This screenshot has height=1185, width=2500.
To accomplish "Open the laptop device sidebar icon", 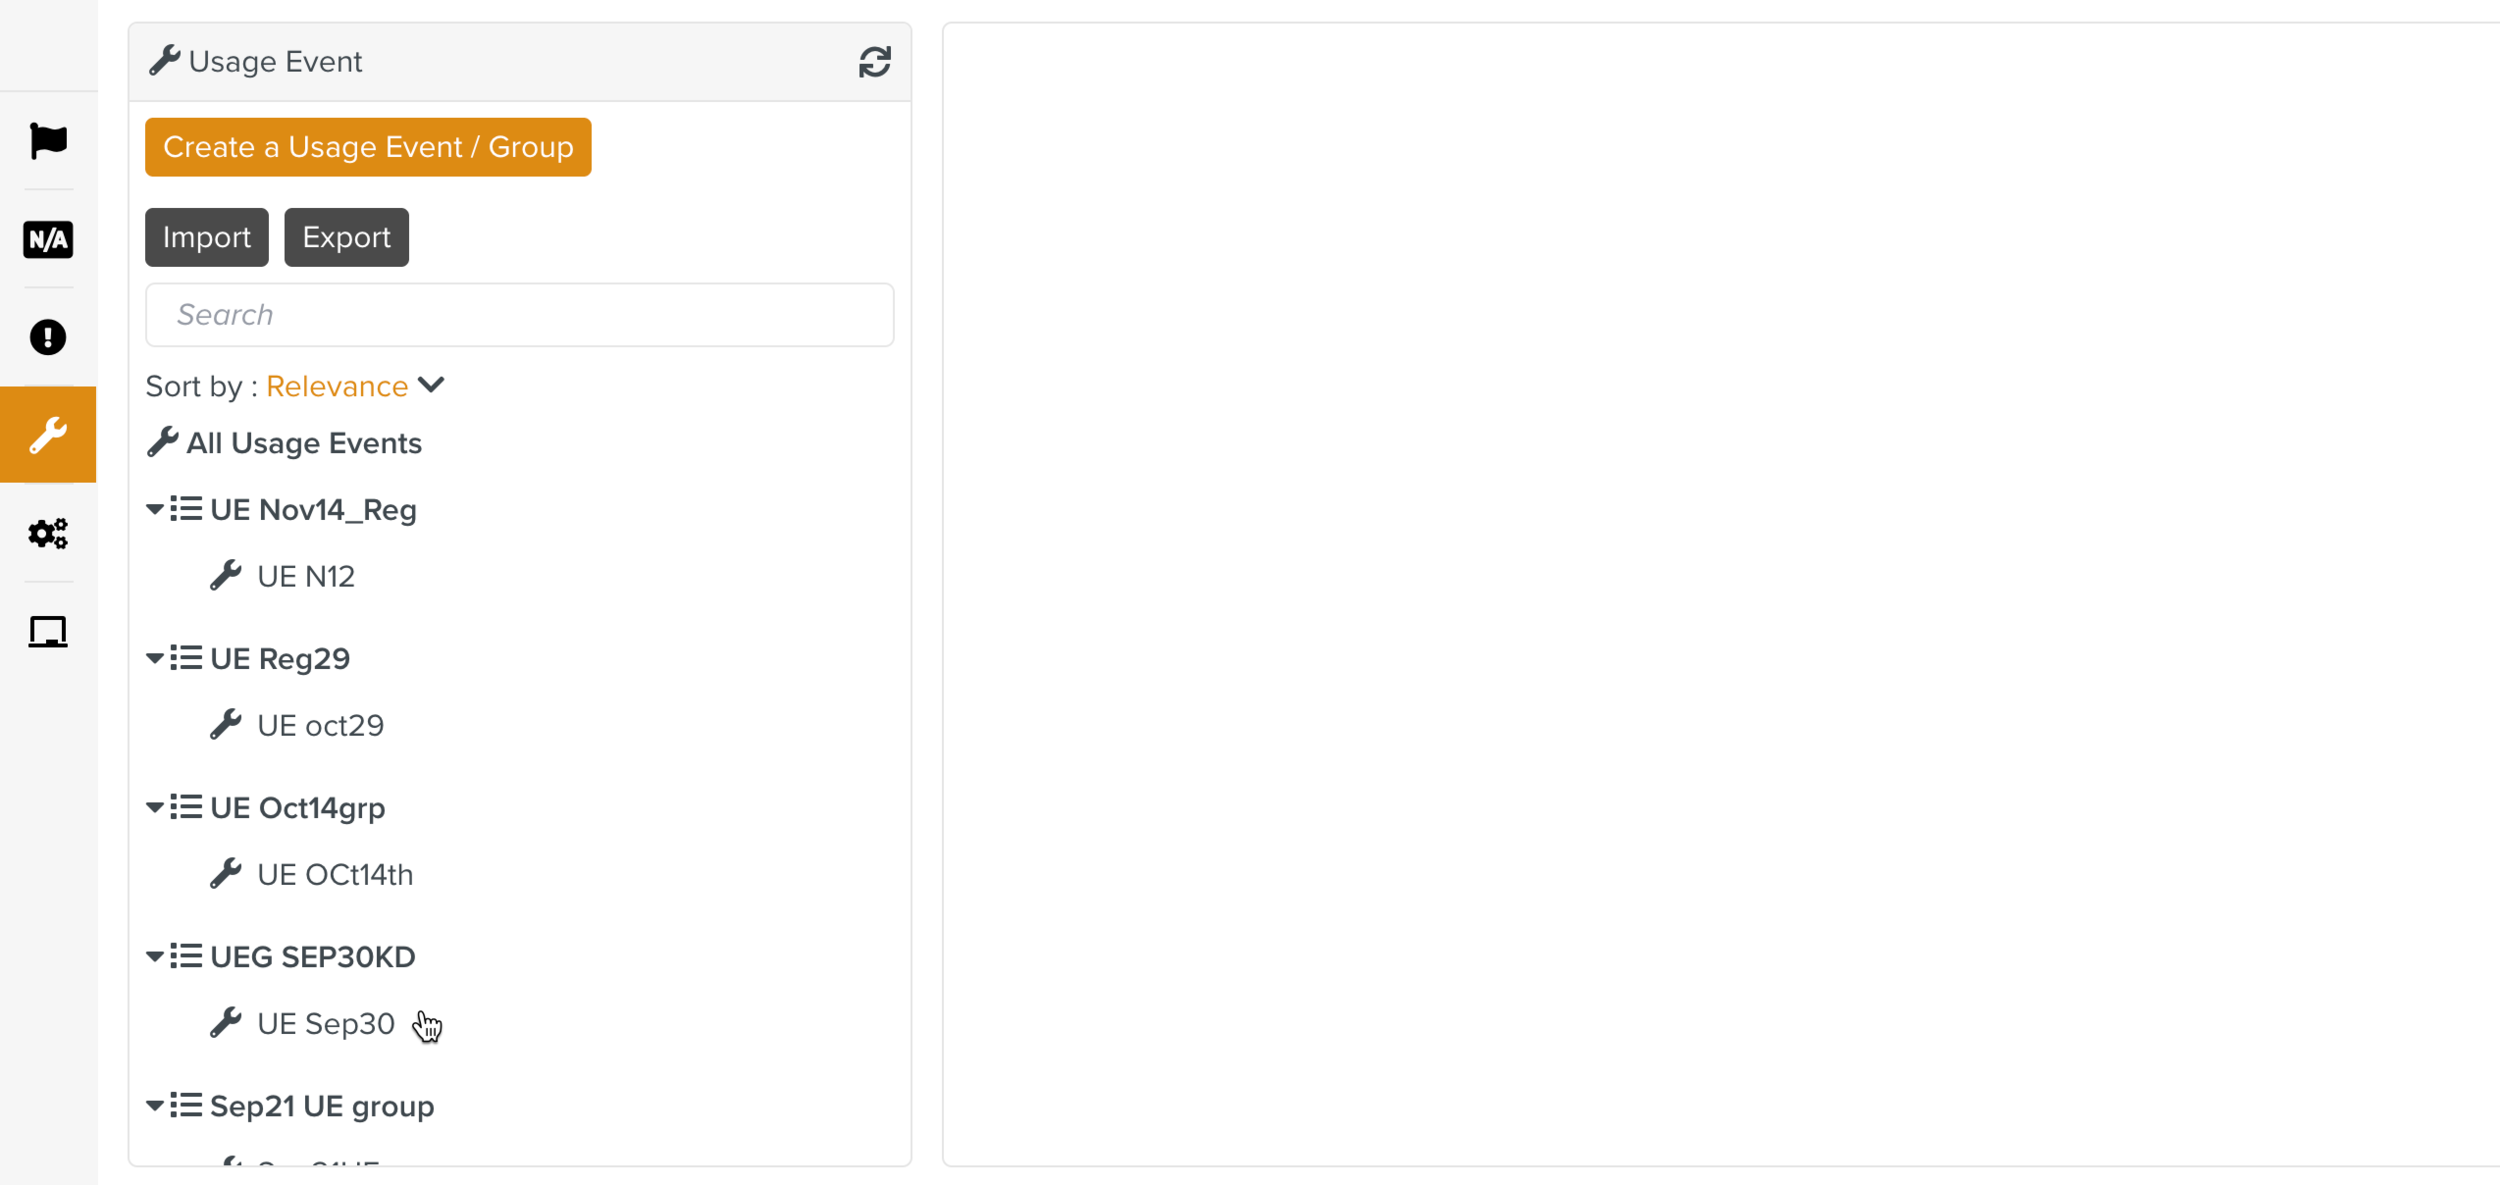I will [x=48, y=632].
